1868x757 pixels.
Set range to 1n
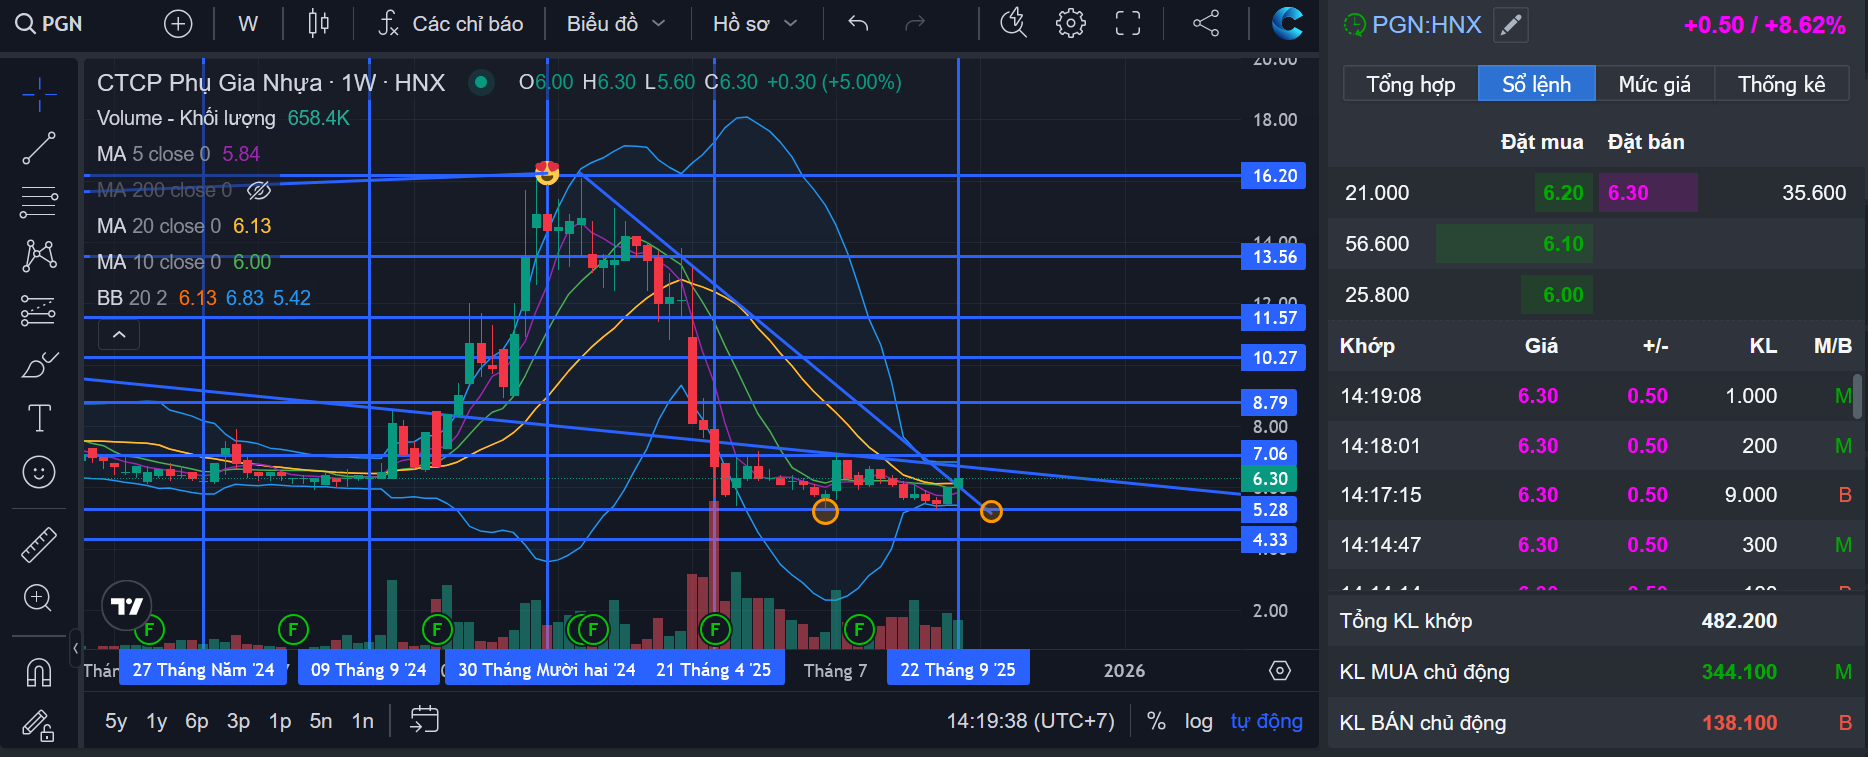click(x=362, y=721)
